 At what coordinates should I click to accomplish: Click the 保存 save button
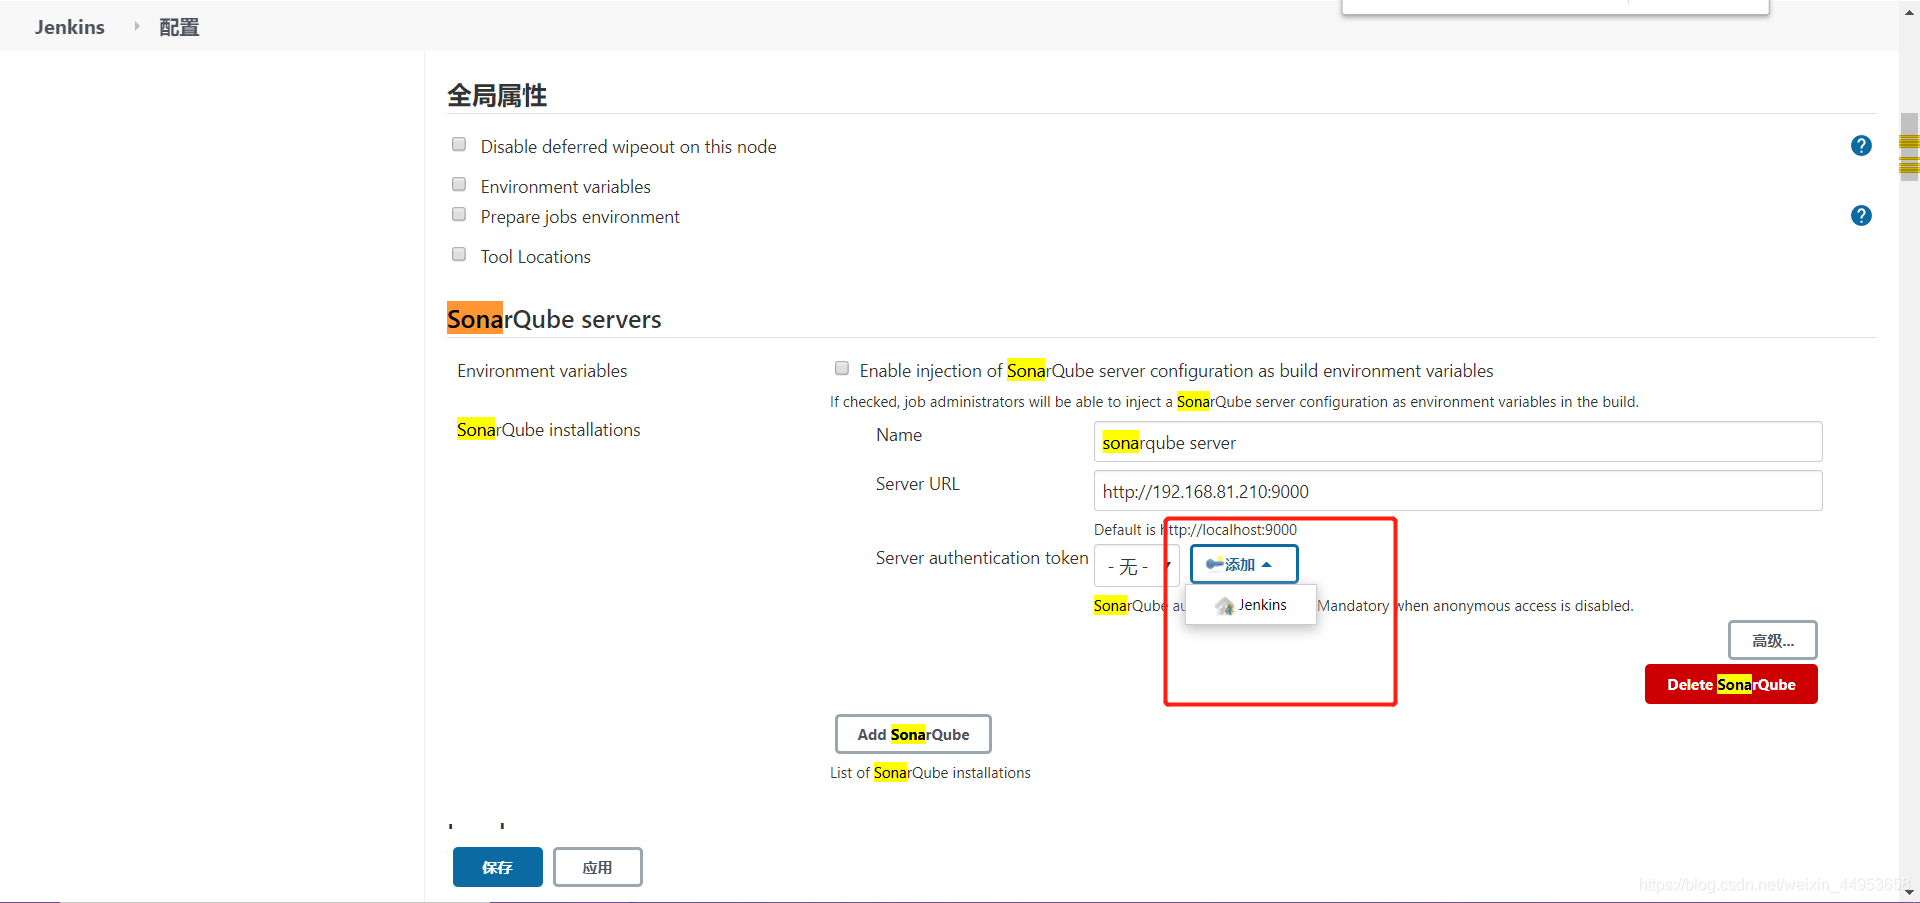pos(498,867)
